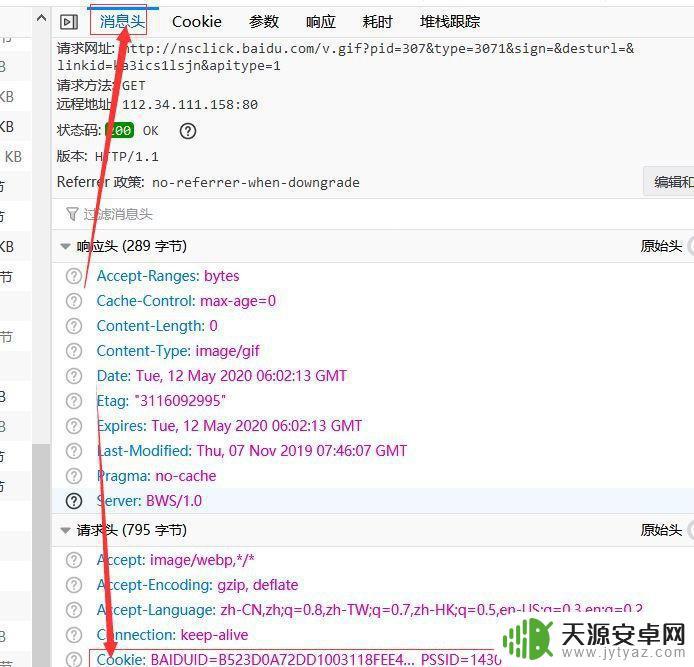Open the 响应 response tab
The image size is (694, 667).
click(321, 22)
